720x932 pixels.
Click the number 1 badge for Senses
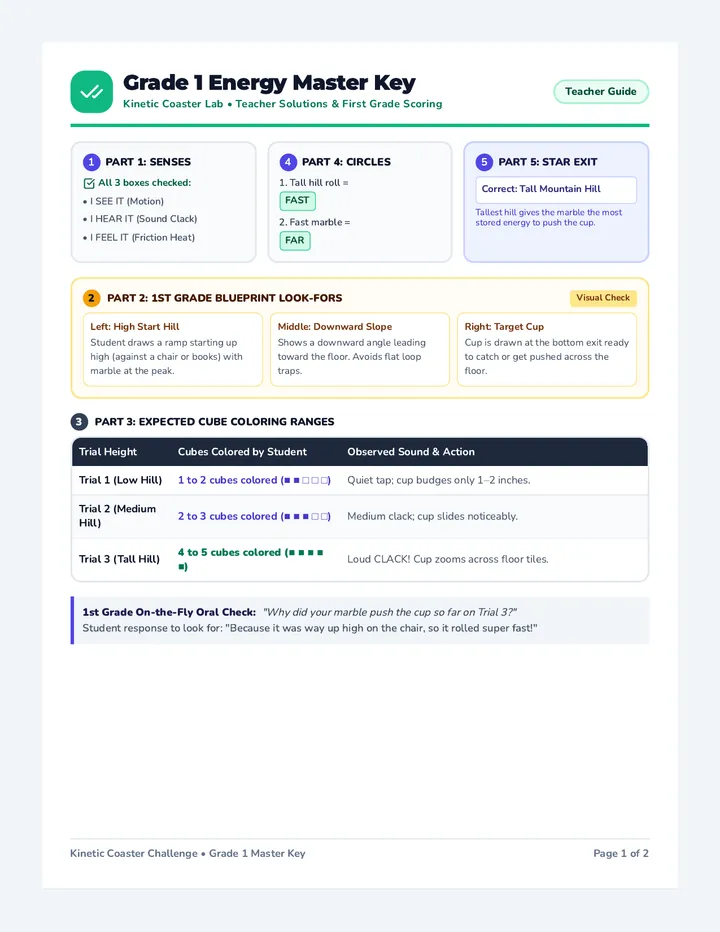pyautogui.click(x=91, y=162)
